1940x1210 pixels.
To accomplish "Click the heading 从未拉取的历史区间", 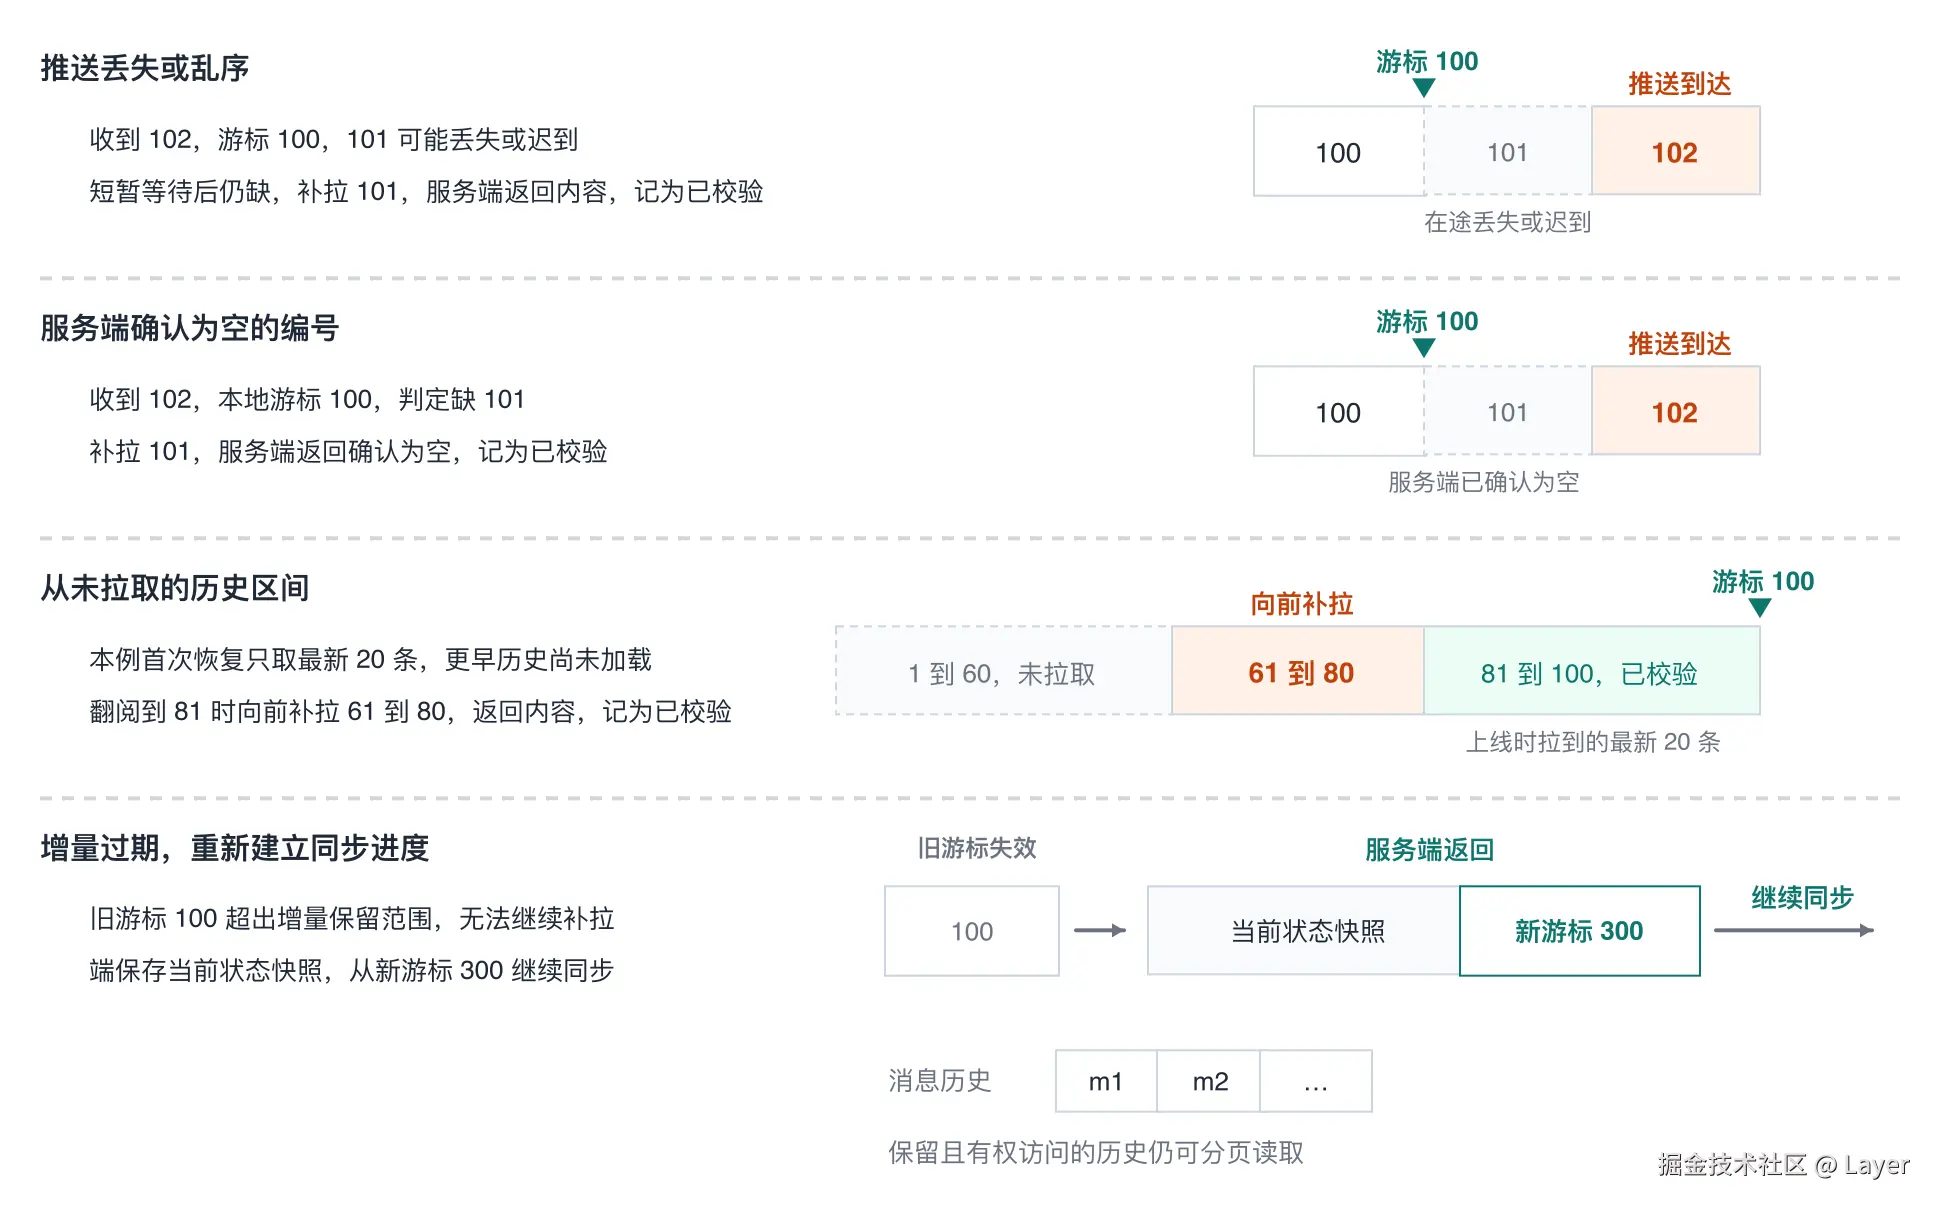I will [x=175, y=588].
